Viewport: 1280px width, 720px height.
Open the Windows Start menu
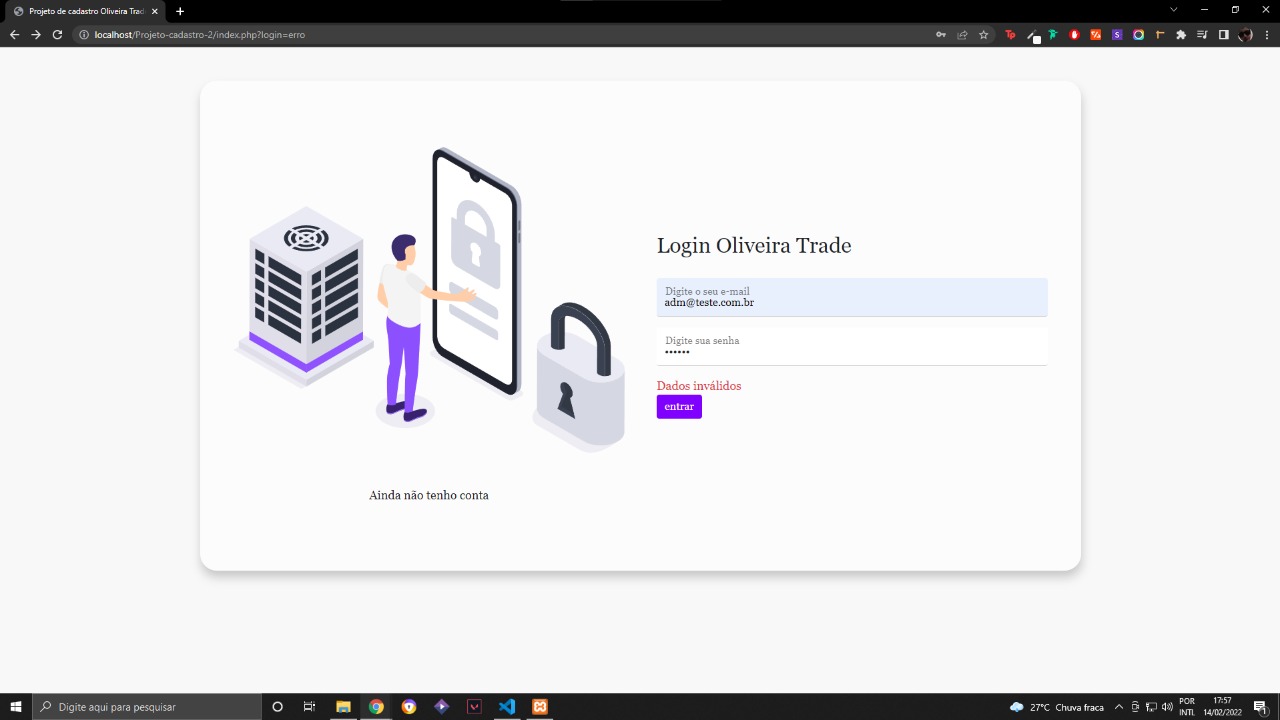15,706
